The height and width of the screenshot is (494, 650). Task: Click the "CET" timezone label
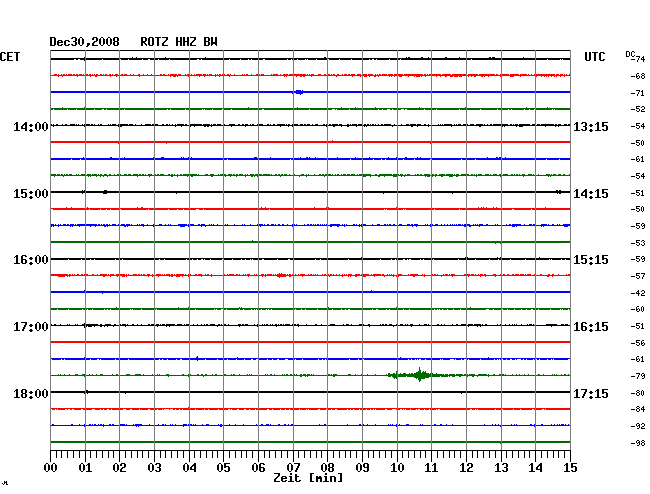click(10, 57)
